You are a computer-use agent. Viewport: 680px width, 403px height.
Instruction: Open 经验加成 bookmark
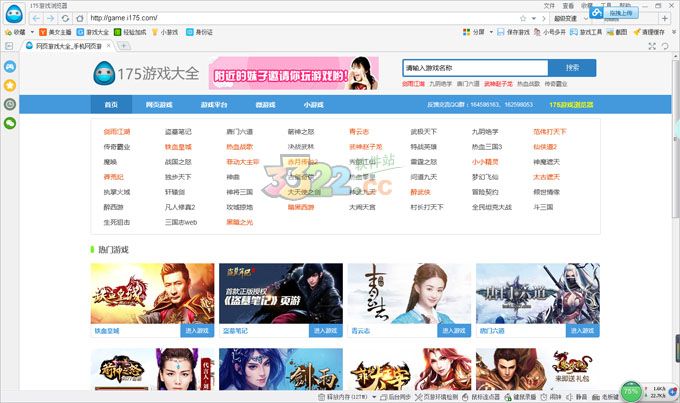[130, 32]
